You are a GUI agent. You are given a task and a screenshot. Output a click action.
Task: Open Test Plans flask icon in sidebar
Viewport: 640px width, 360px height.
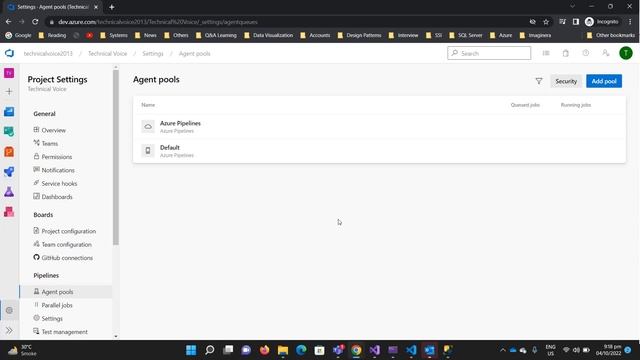(9, 191)
